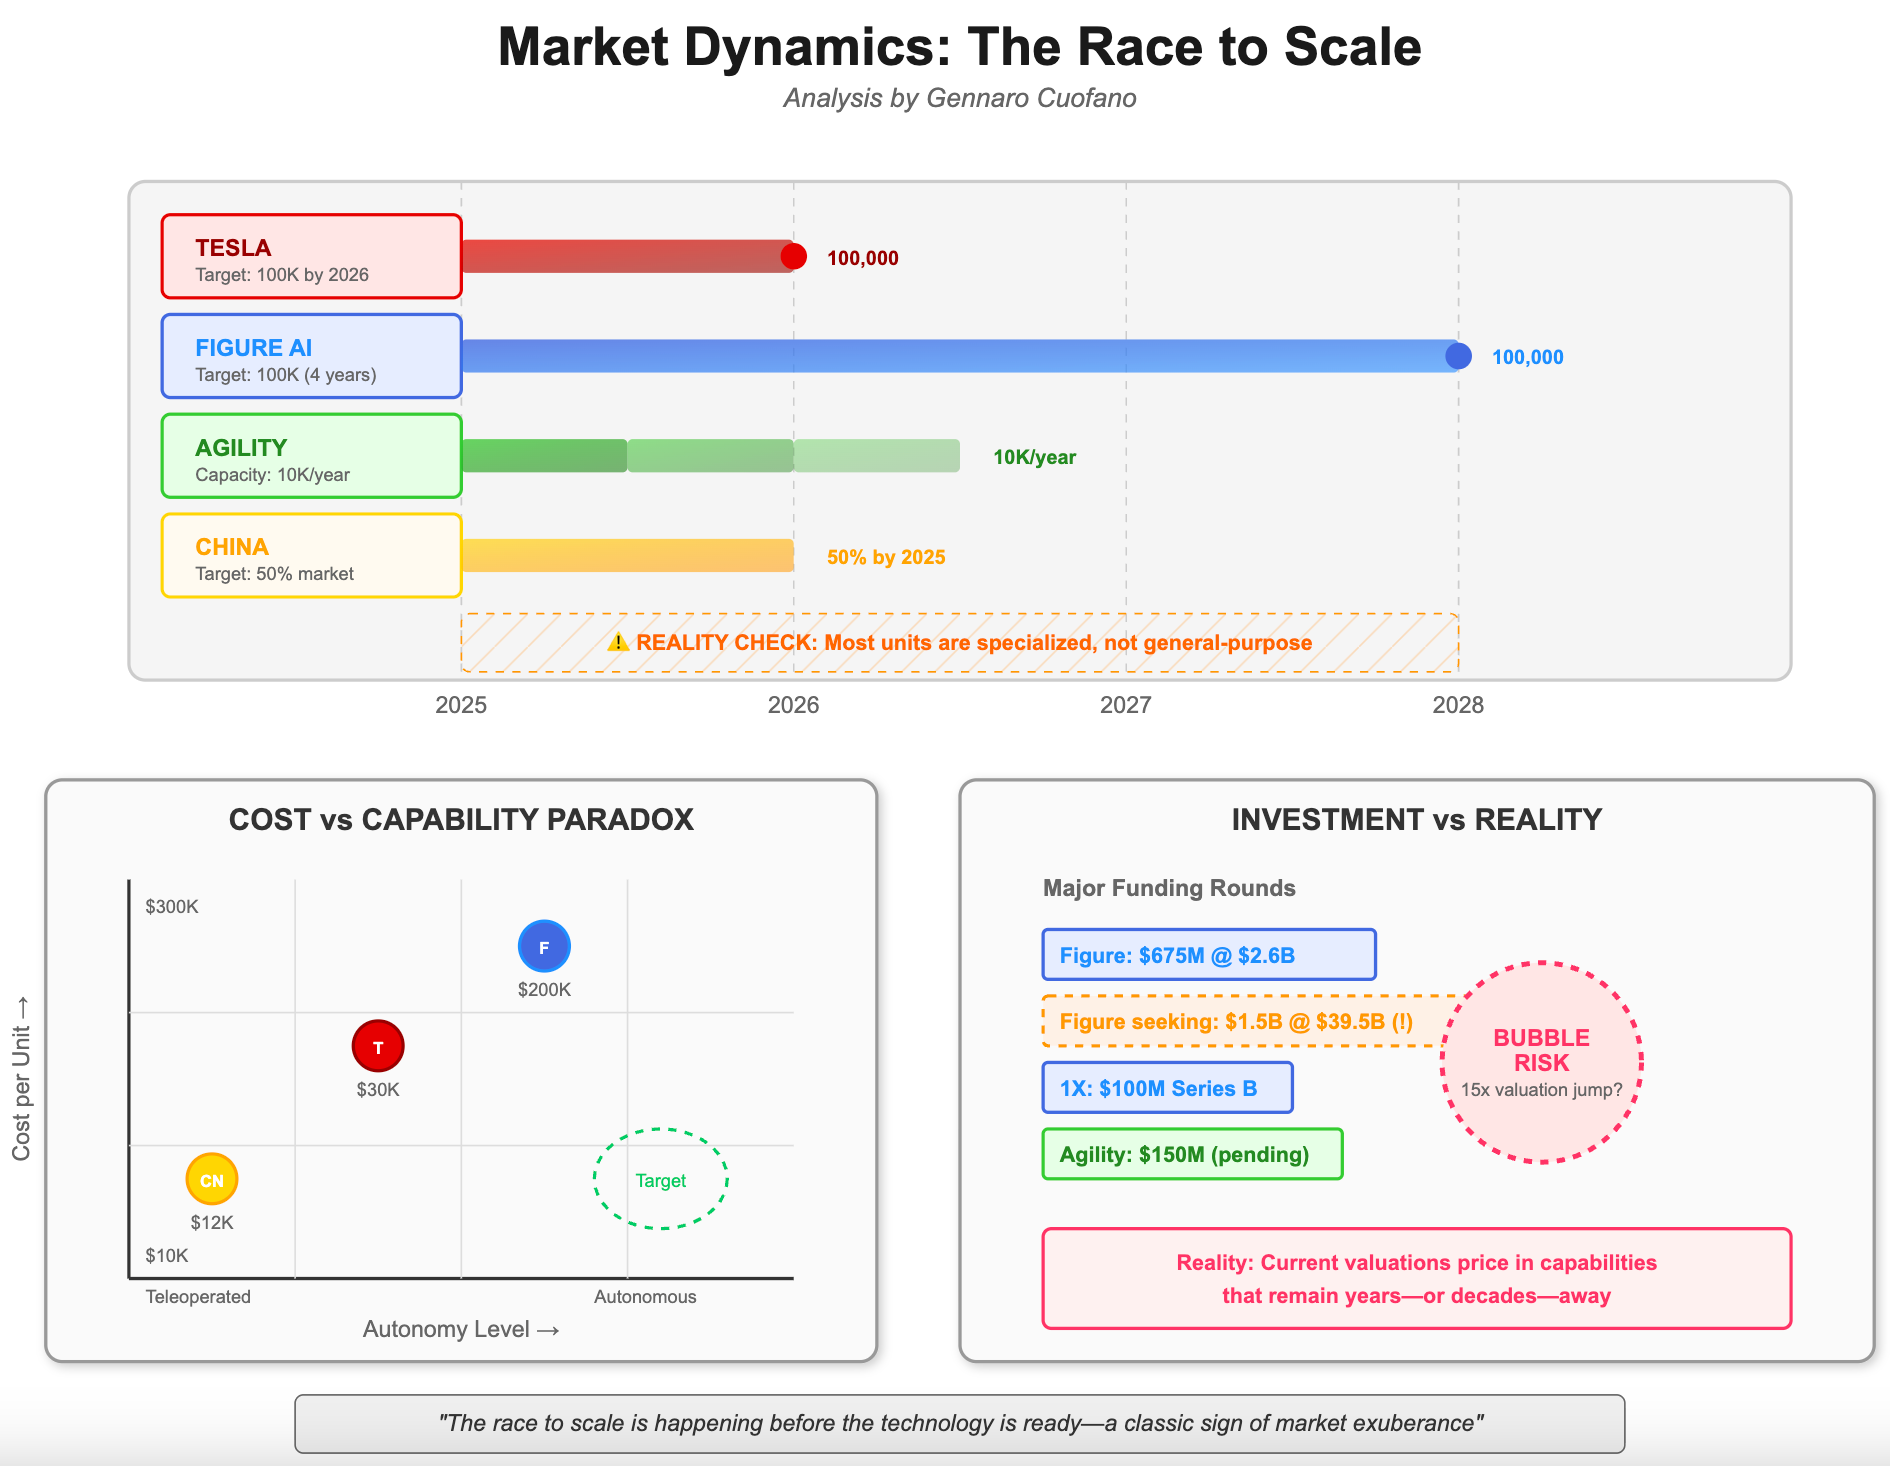Click the AGILITY capacity label box
Screen dimensions: 1890x1466
311,456
